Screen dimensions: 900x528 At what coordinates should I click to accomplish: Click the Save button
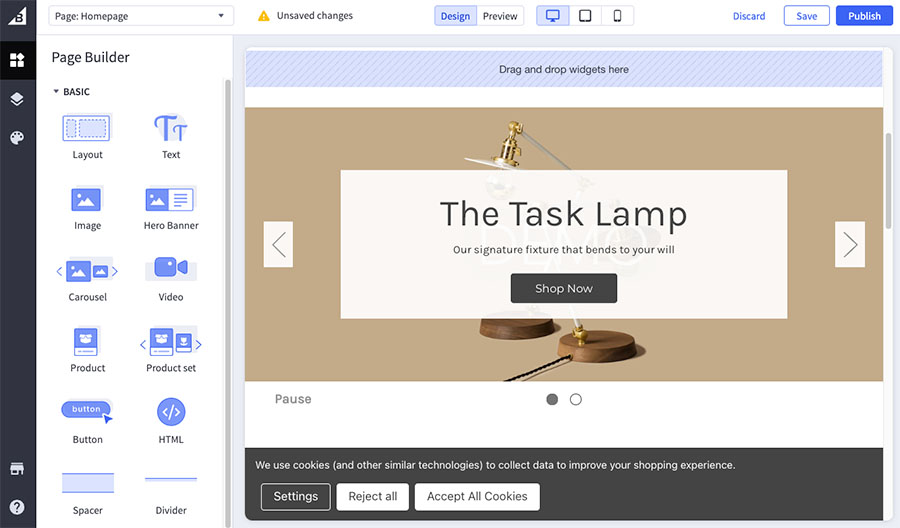point(806,16)
